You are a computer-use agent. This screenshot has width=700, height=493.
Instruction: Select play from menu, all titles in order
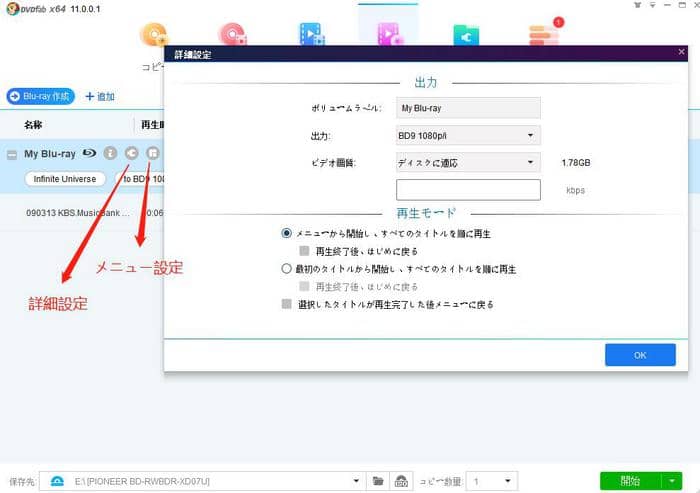pyautogui.click(x=288, y=233)
